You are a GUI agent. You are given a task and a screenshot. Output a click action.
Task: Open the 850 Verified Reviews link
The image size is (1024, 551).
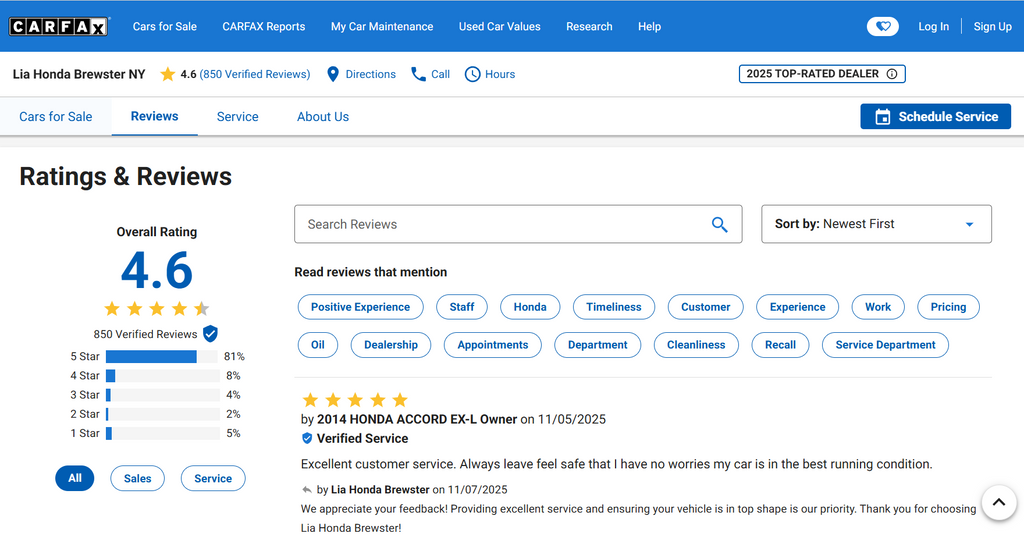[x=255, y=74]
